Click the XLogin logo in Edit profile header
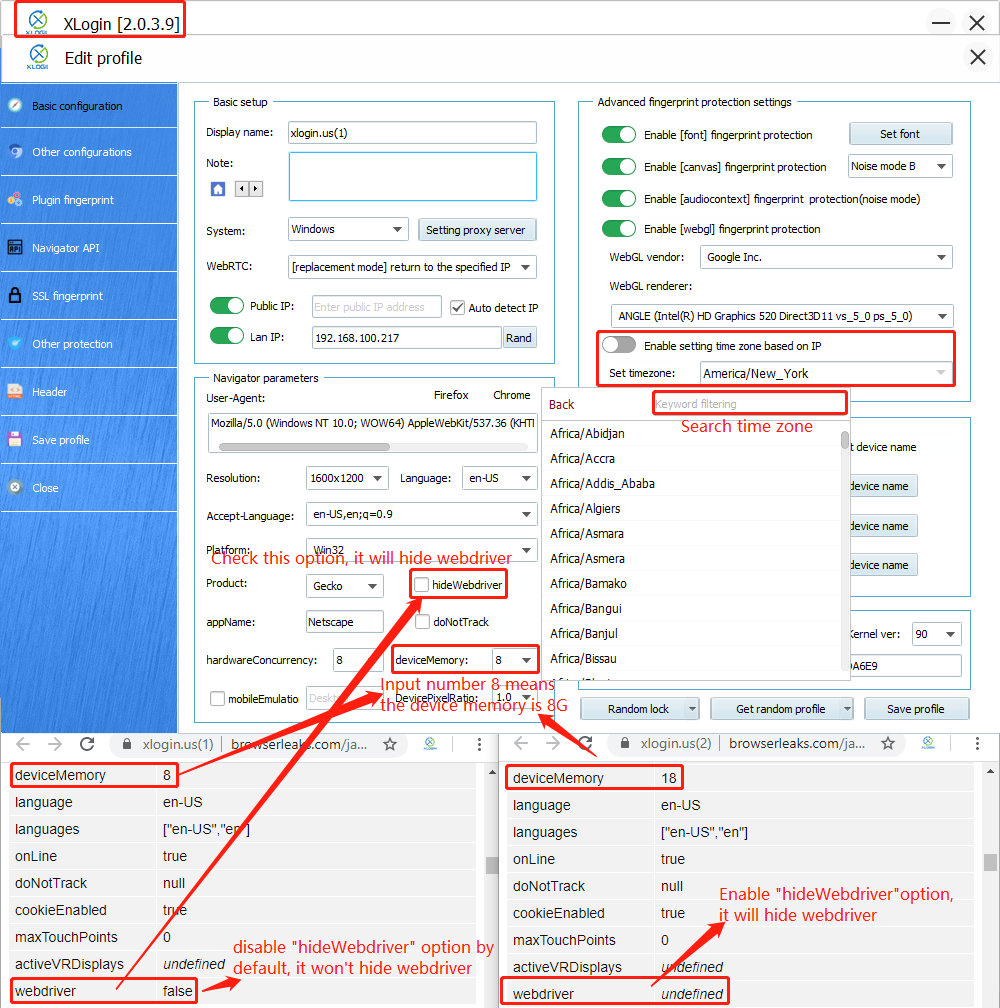 38,57
